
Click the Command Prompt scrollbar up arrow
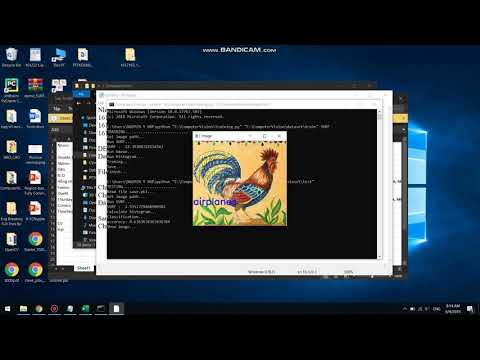click(379, 111)
